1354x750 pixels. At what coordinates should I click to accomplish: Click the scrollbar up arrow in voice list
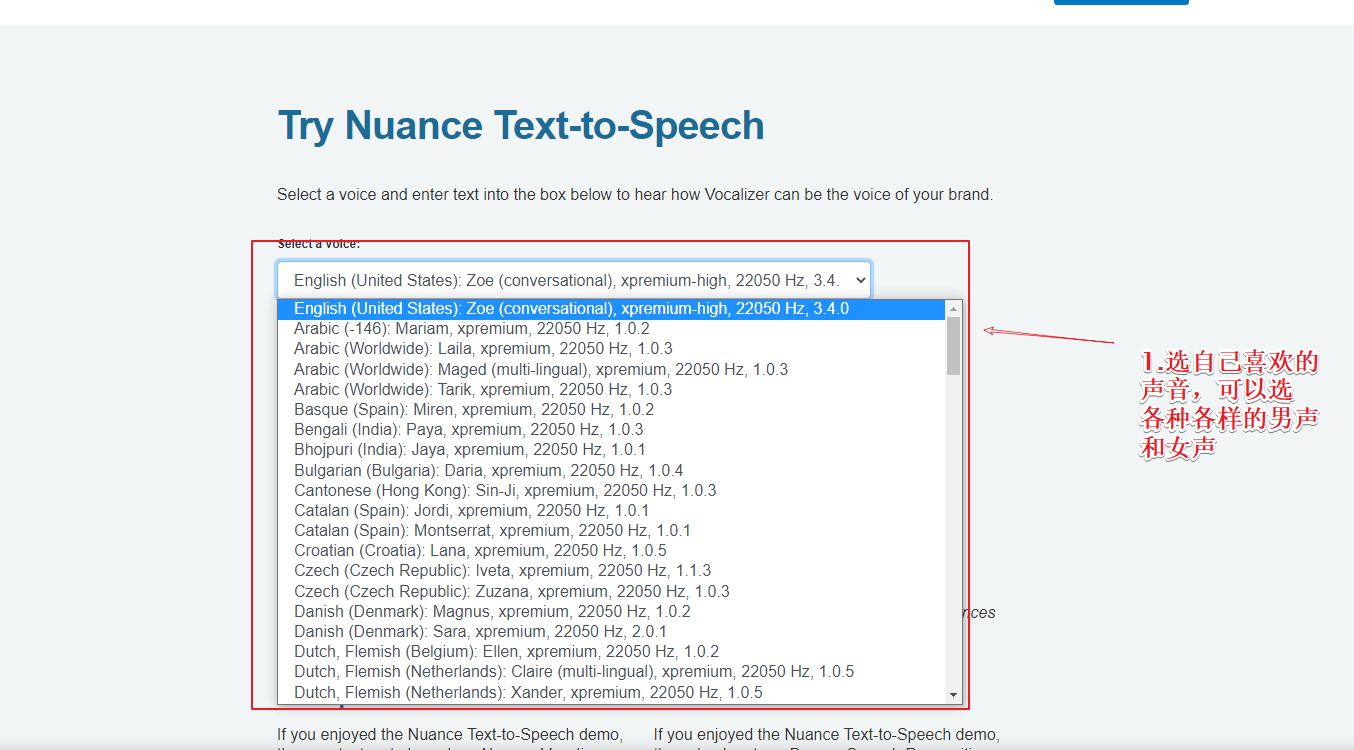(x=953, y=308)
